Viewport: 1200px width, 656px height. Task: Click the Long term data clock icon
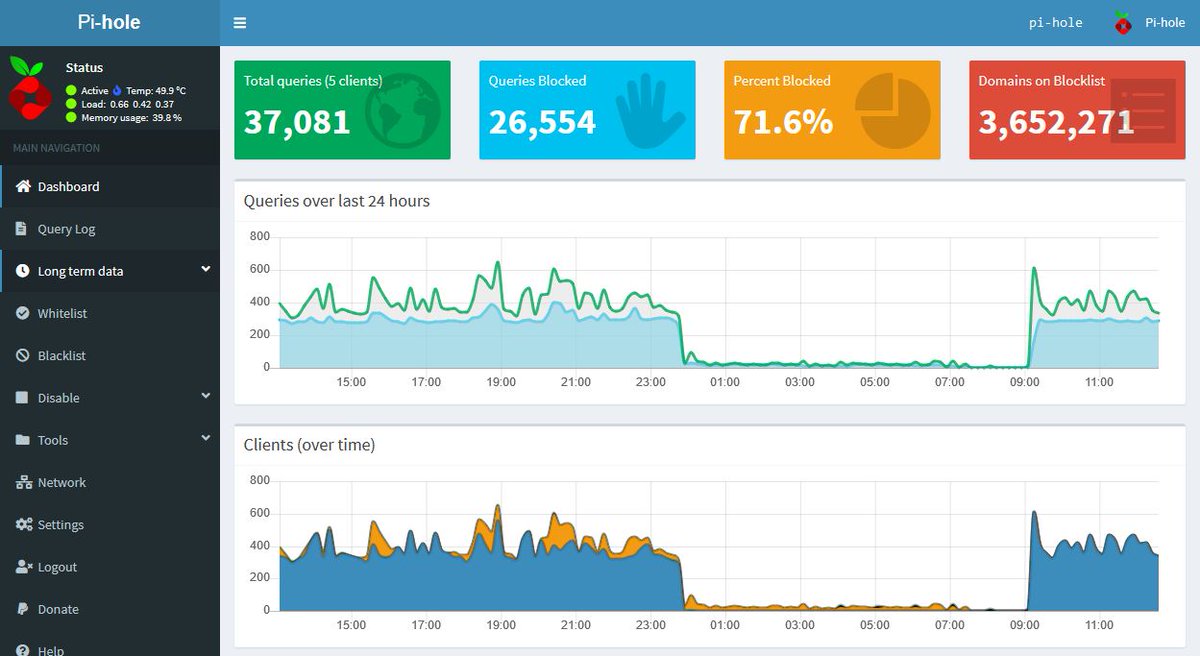23,271
